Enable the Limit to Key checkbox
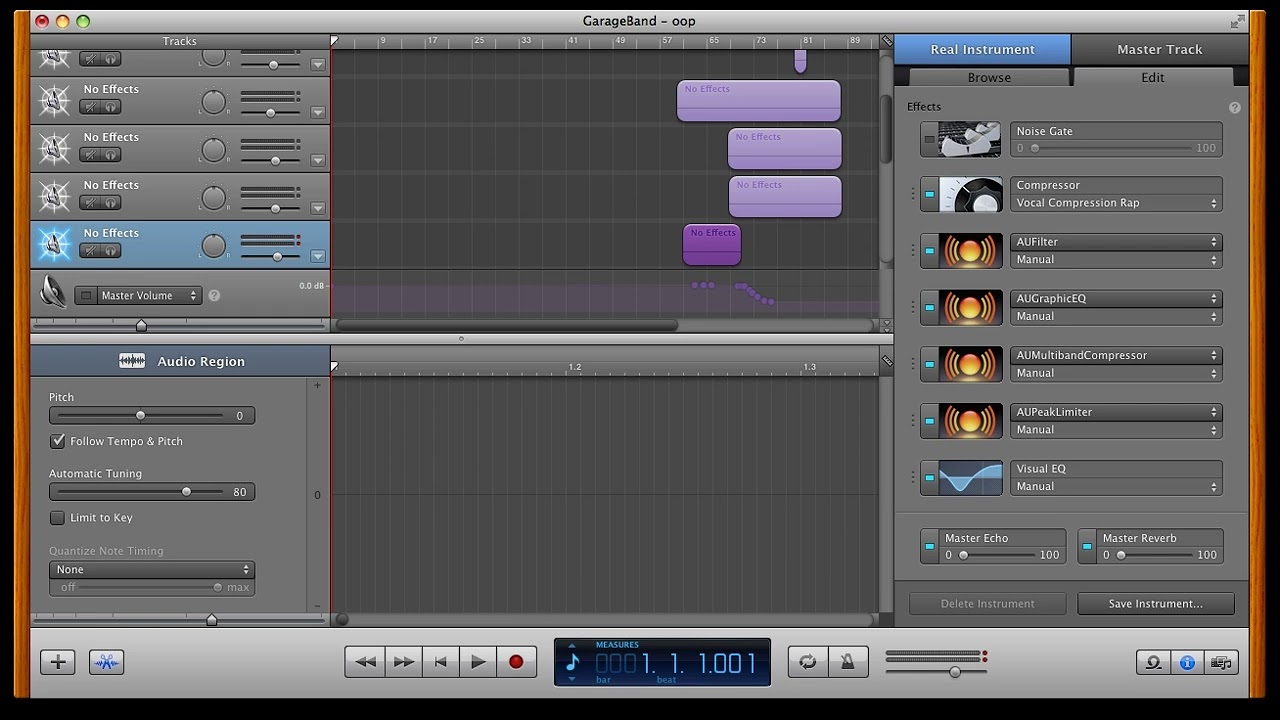Viewport: 1280px width, 720px height. [58, 518]
